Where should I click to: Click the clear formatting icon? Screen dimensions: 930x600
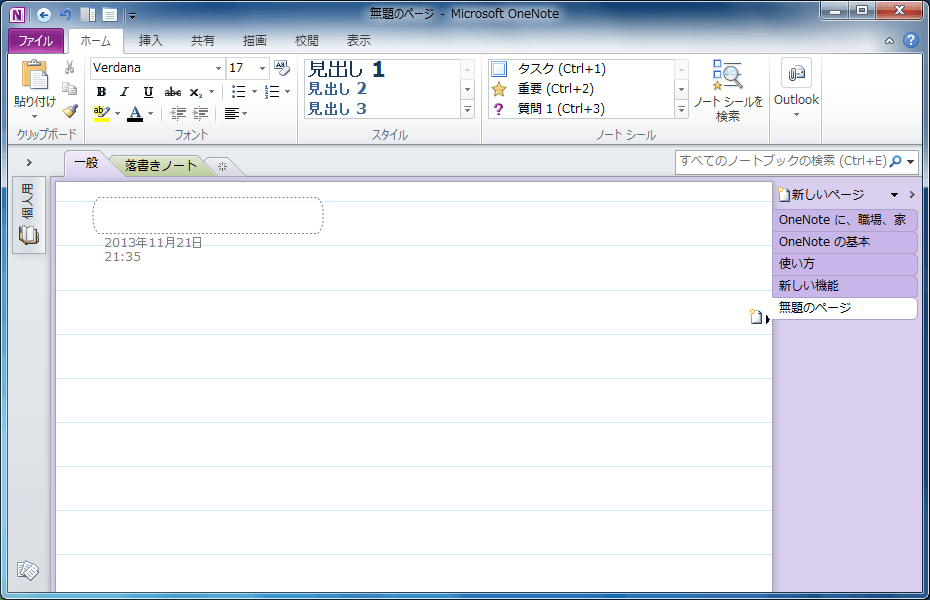pos(282,68)
